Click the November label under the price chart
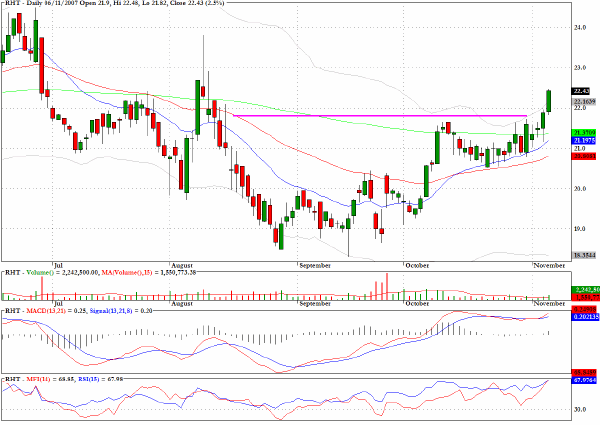Screen dimensions: 600x425 pyautogui.click(x=549, y=265)
